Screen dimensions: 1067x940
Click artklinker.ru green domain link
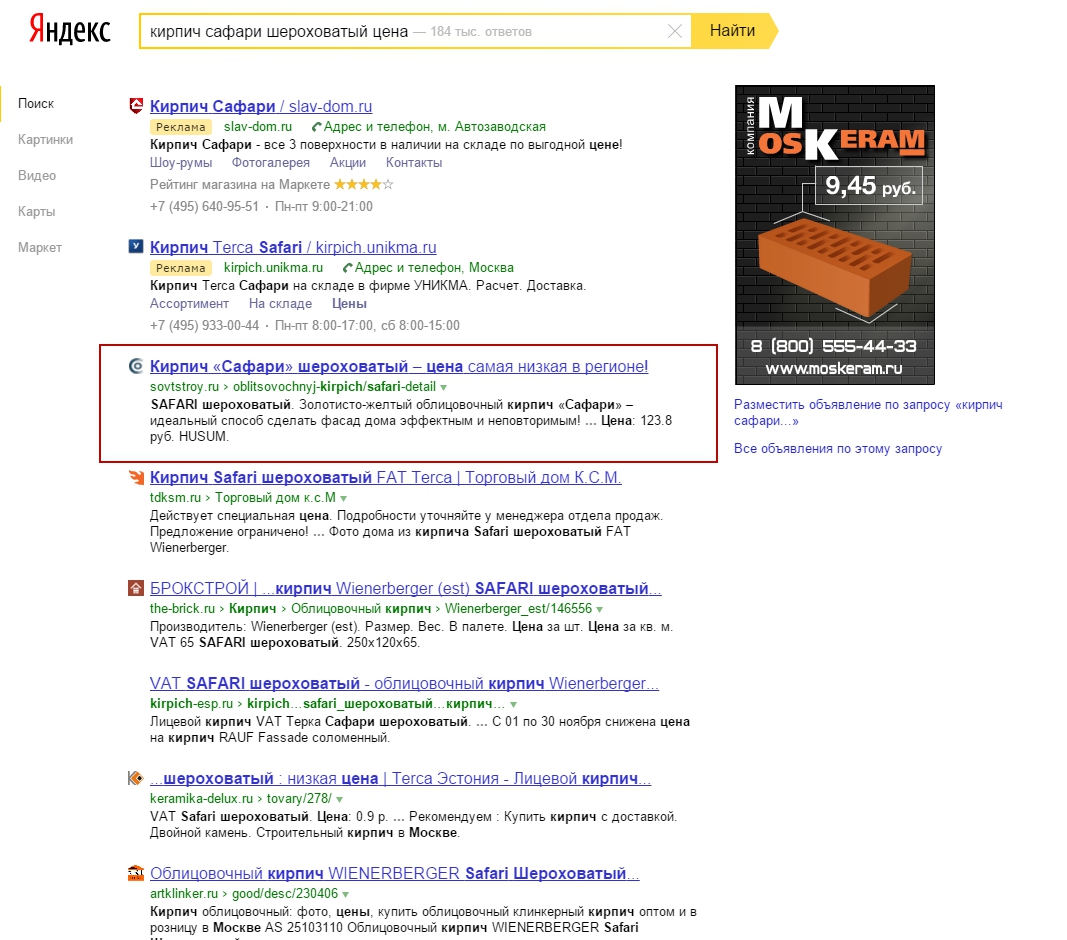(x=184, y=894)
